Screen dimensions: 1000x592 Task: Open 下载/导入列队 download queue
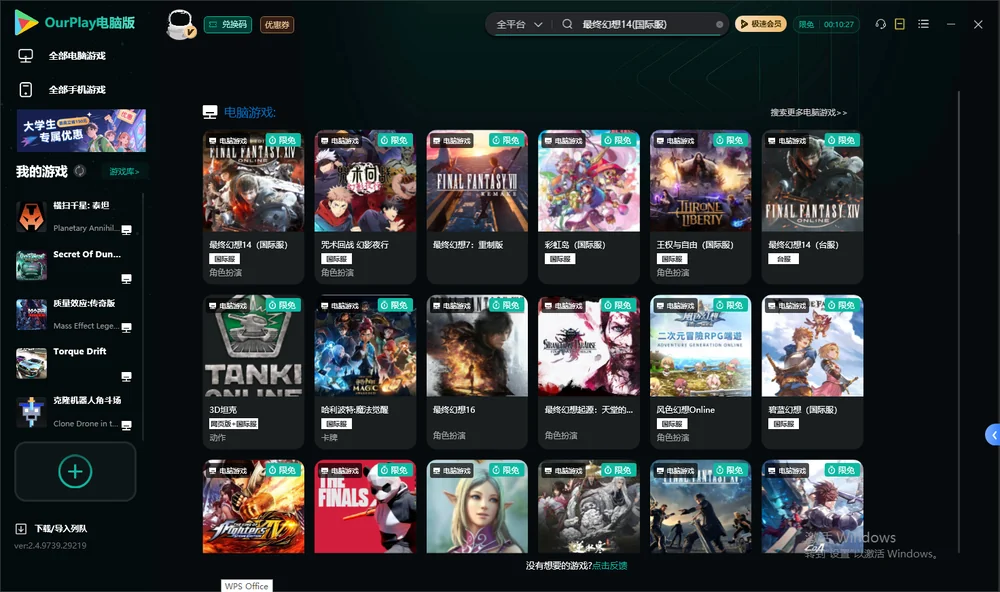[52, 529]
